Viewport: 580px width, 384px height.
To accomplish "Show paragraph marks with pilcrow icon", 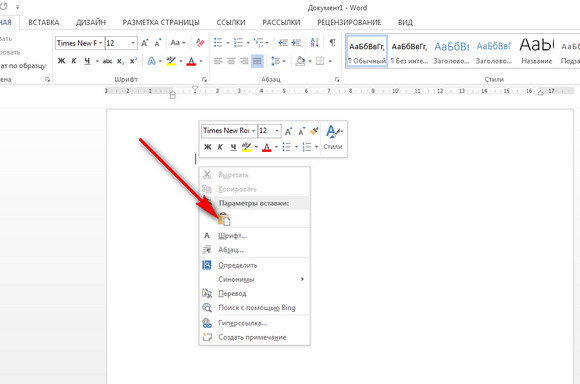I will [x=333, y=43].
